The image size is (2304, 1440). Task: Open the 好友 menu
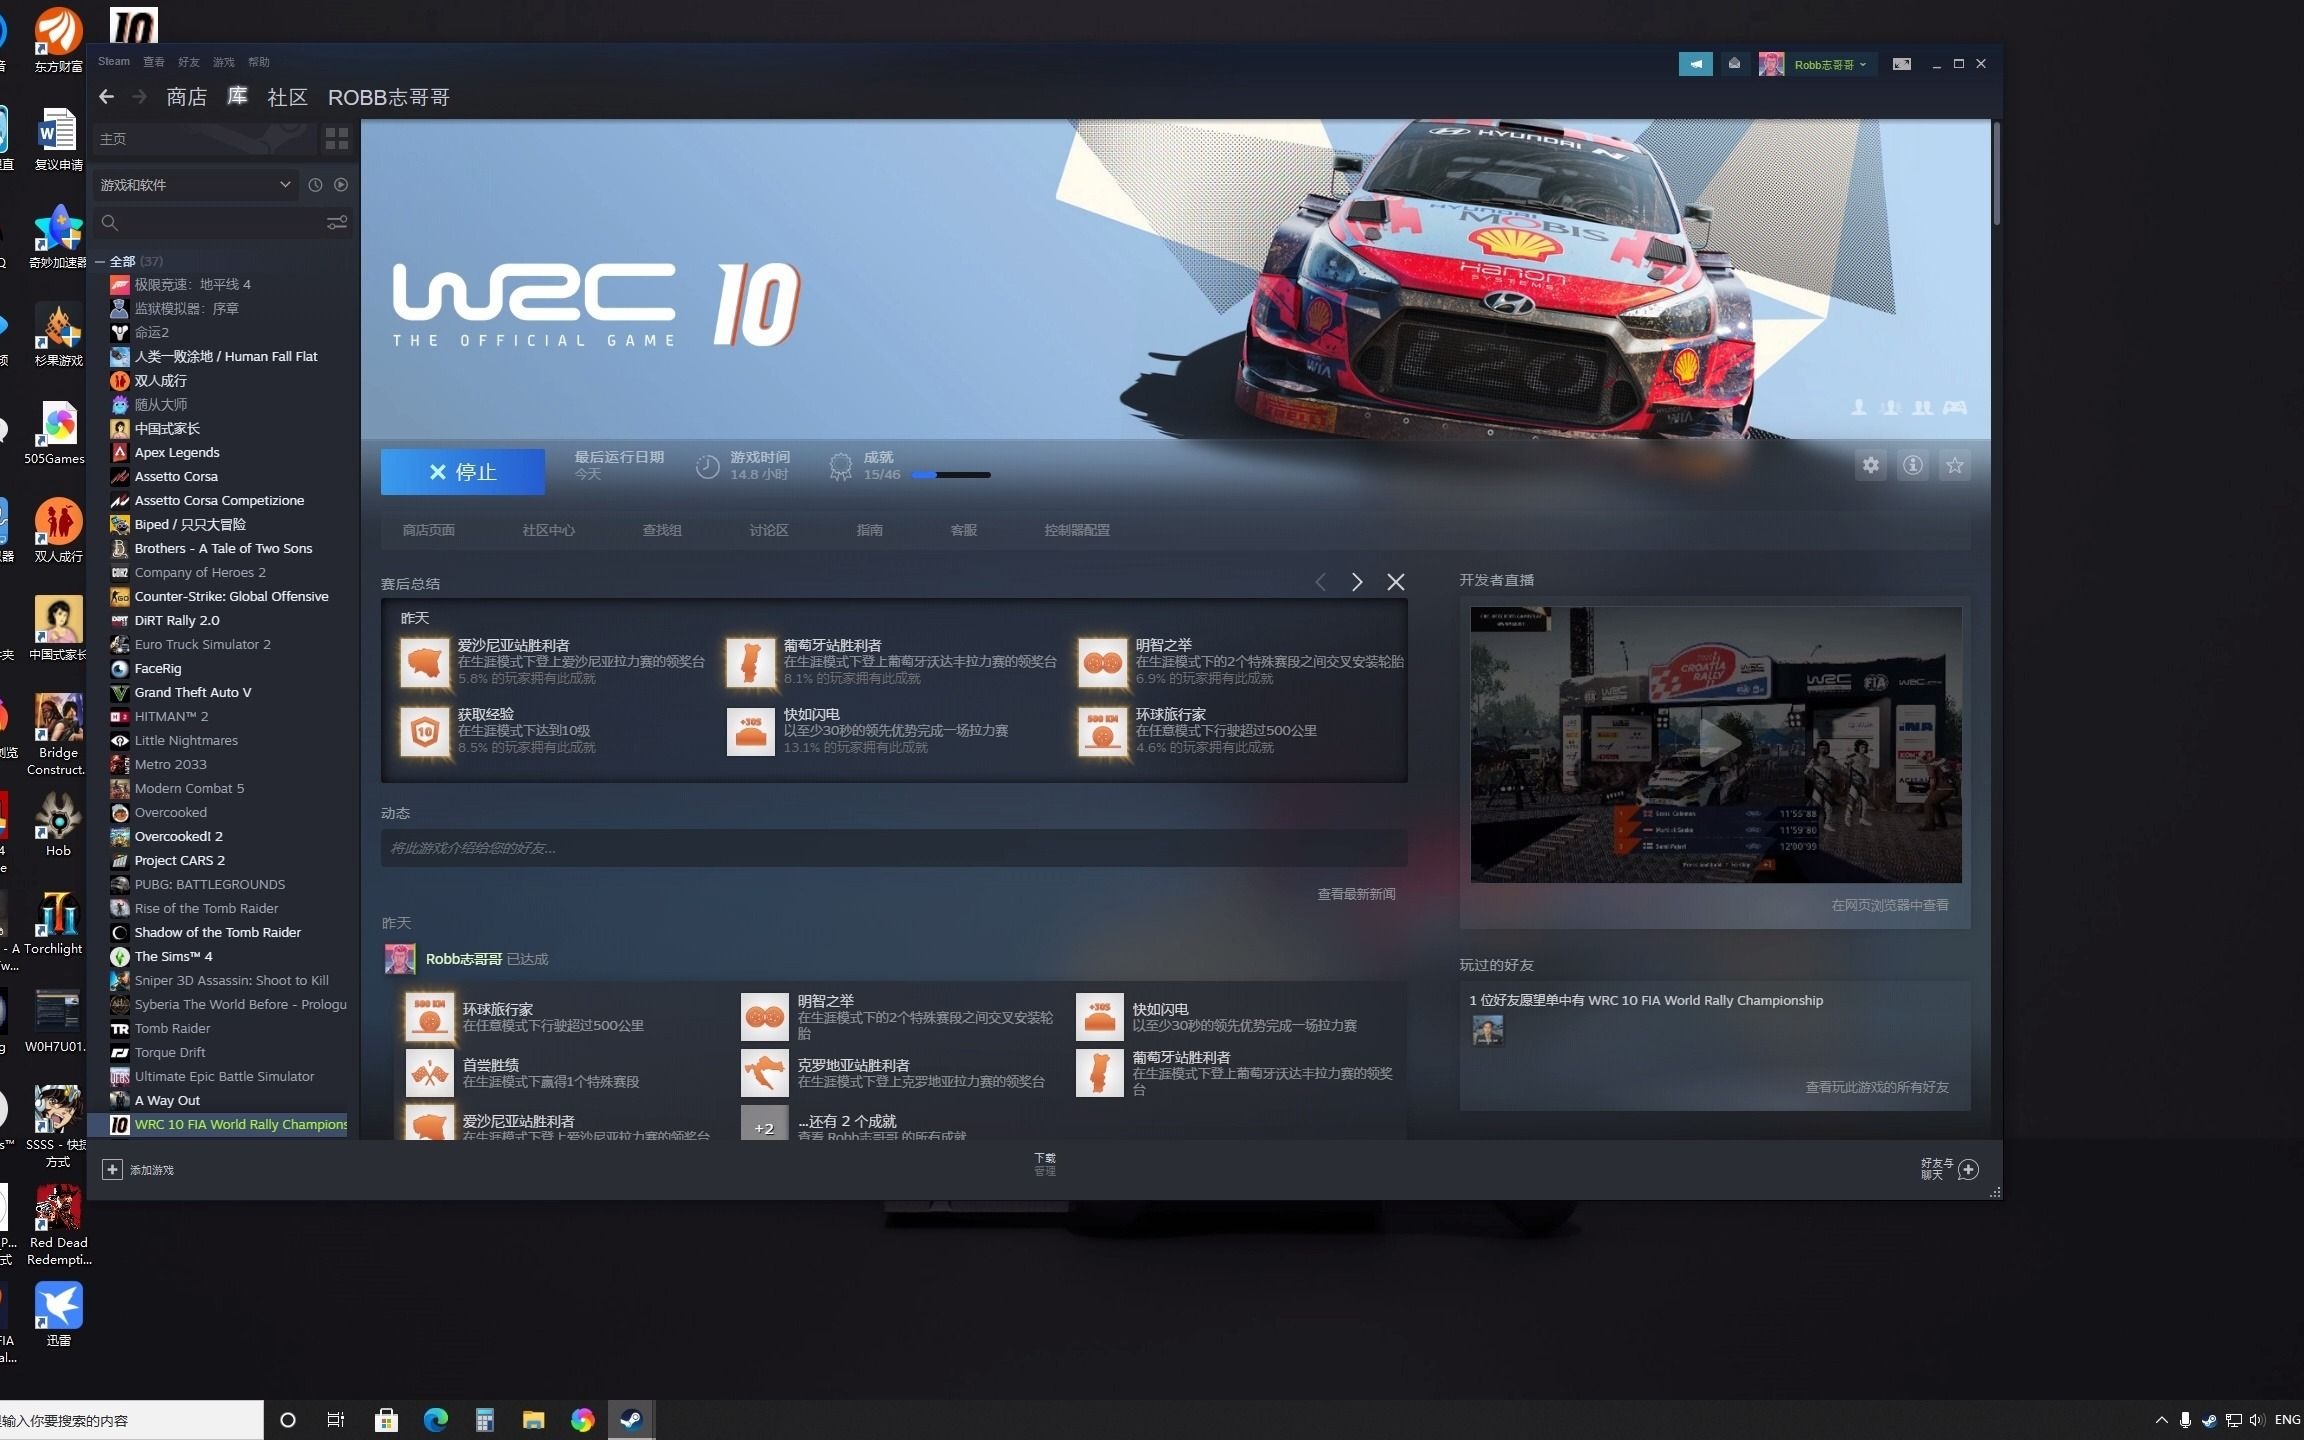pos(189,62)
